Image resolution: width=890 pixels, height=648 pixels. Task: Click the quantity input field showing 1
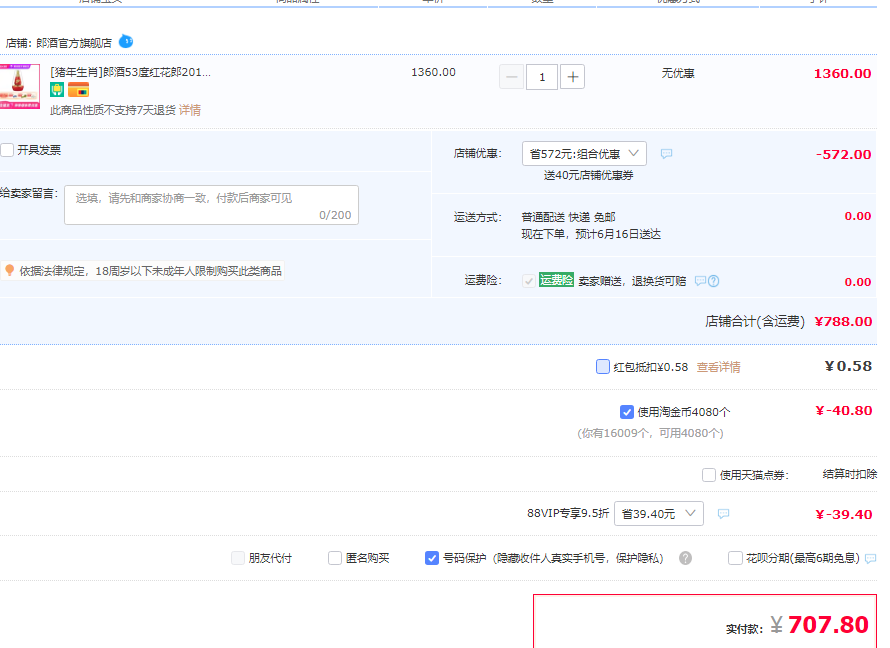(542, 77)
